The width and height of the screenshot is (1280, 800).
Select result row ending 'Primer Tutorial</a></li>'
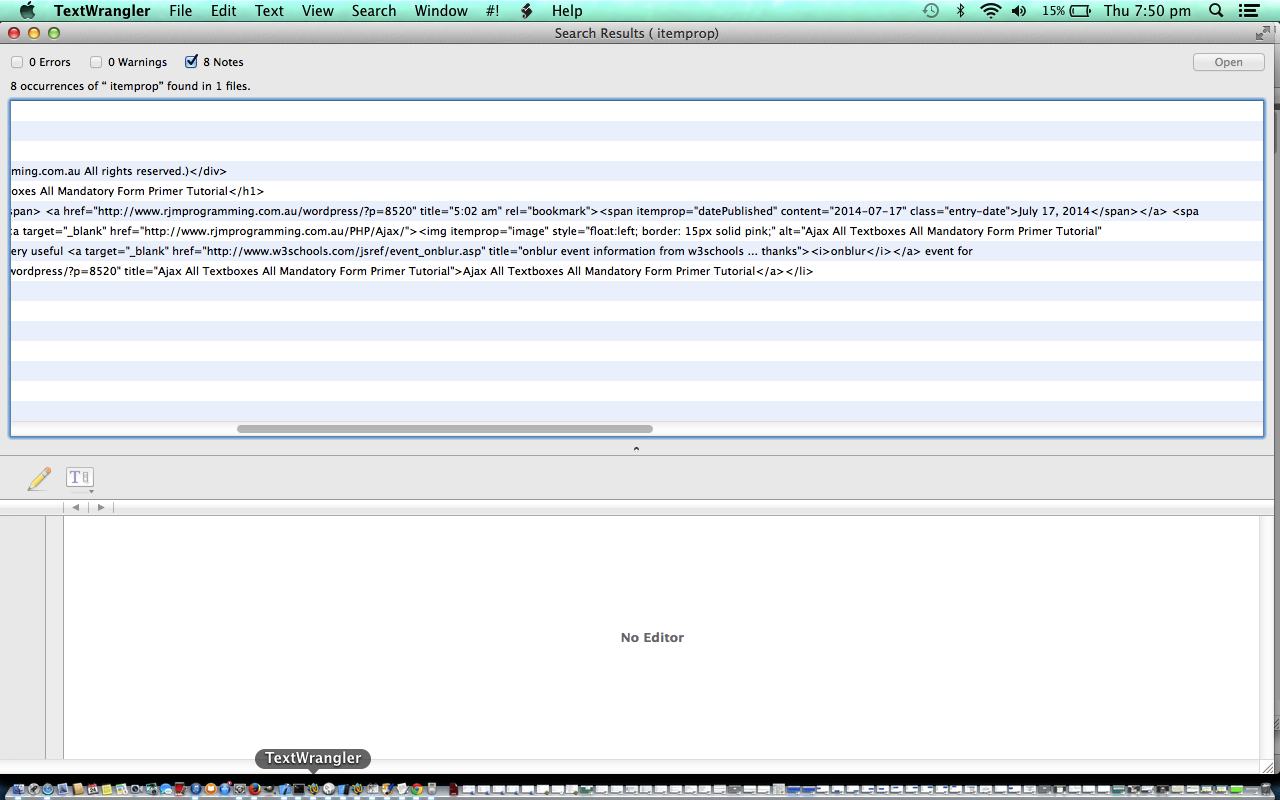[637, 271]
